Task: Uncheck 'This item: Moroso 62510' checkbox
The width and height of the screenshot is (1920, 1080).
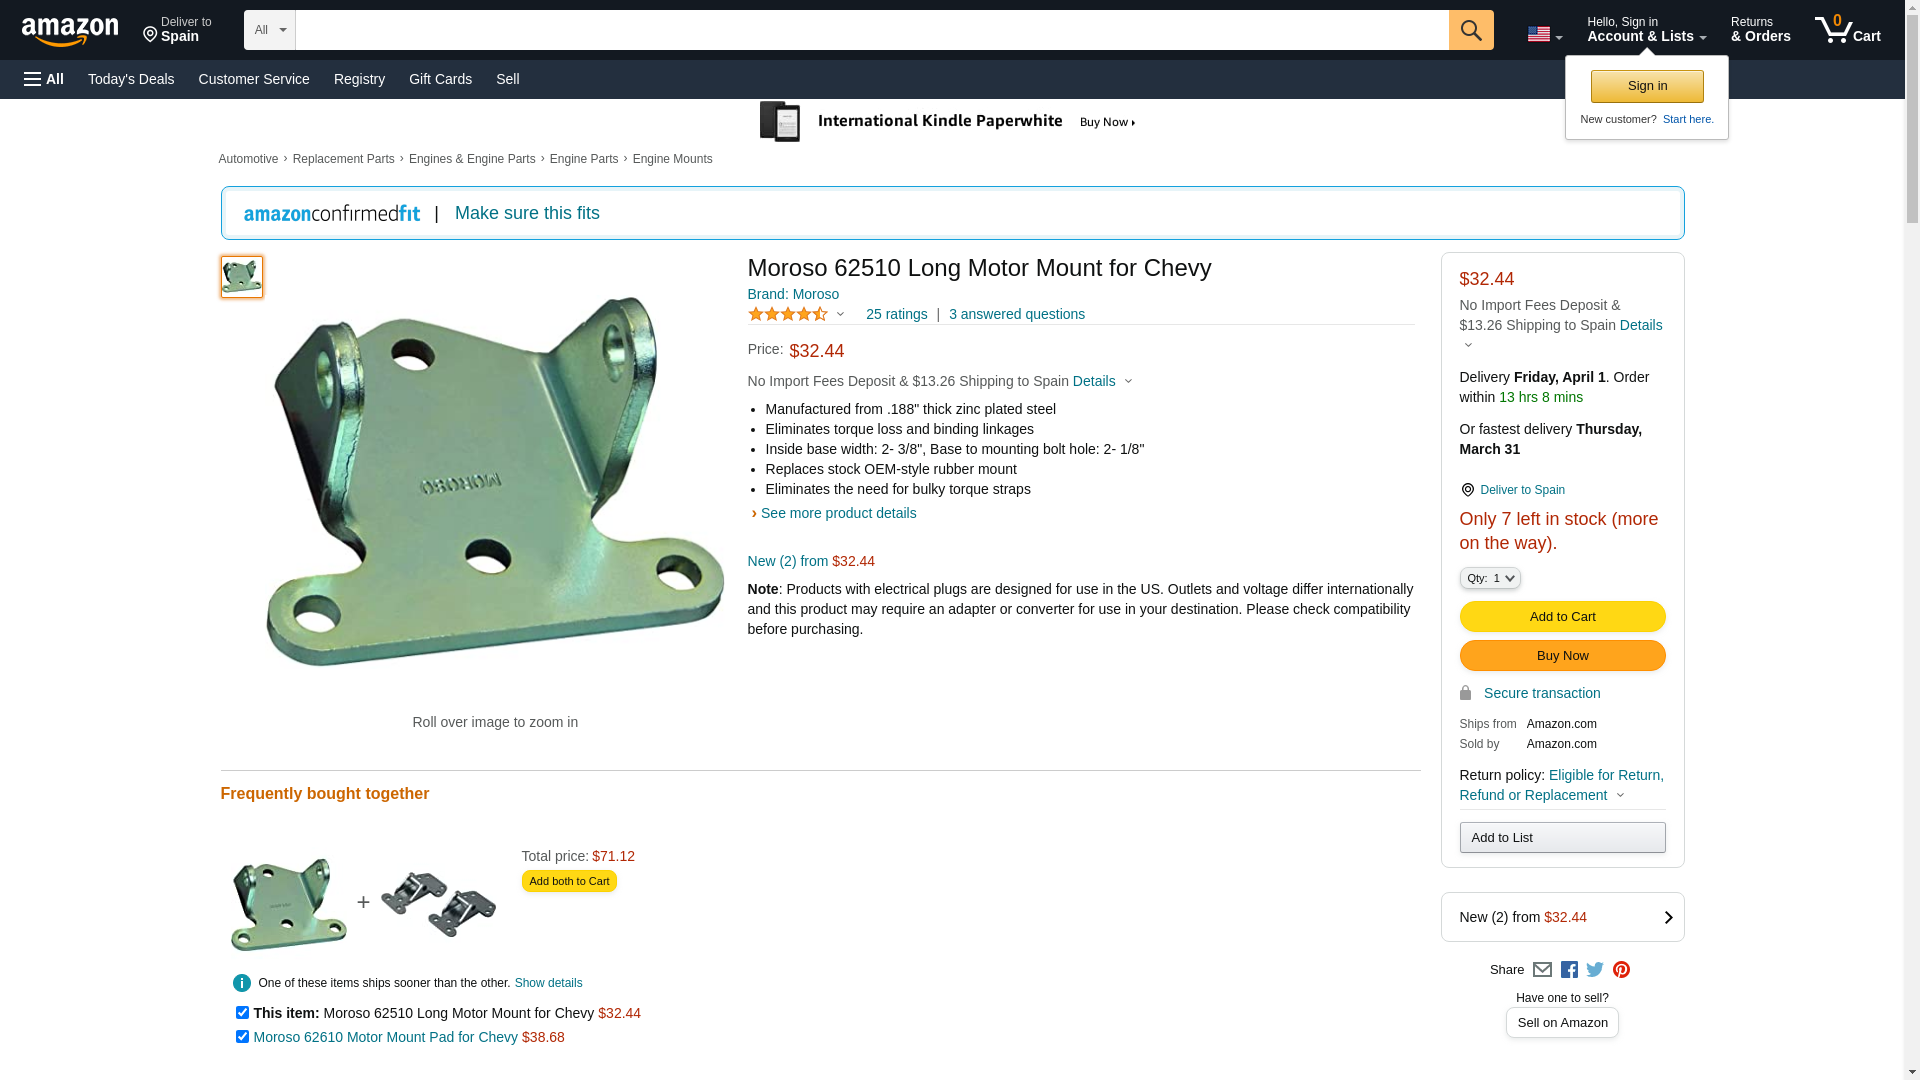Action: [242, 1013]
